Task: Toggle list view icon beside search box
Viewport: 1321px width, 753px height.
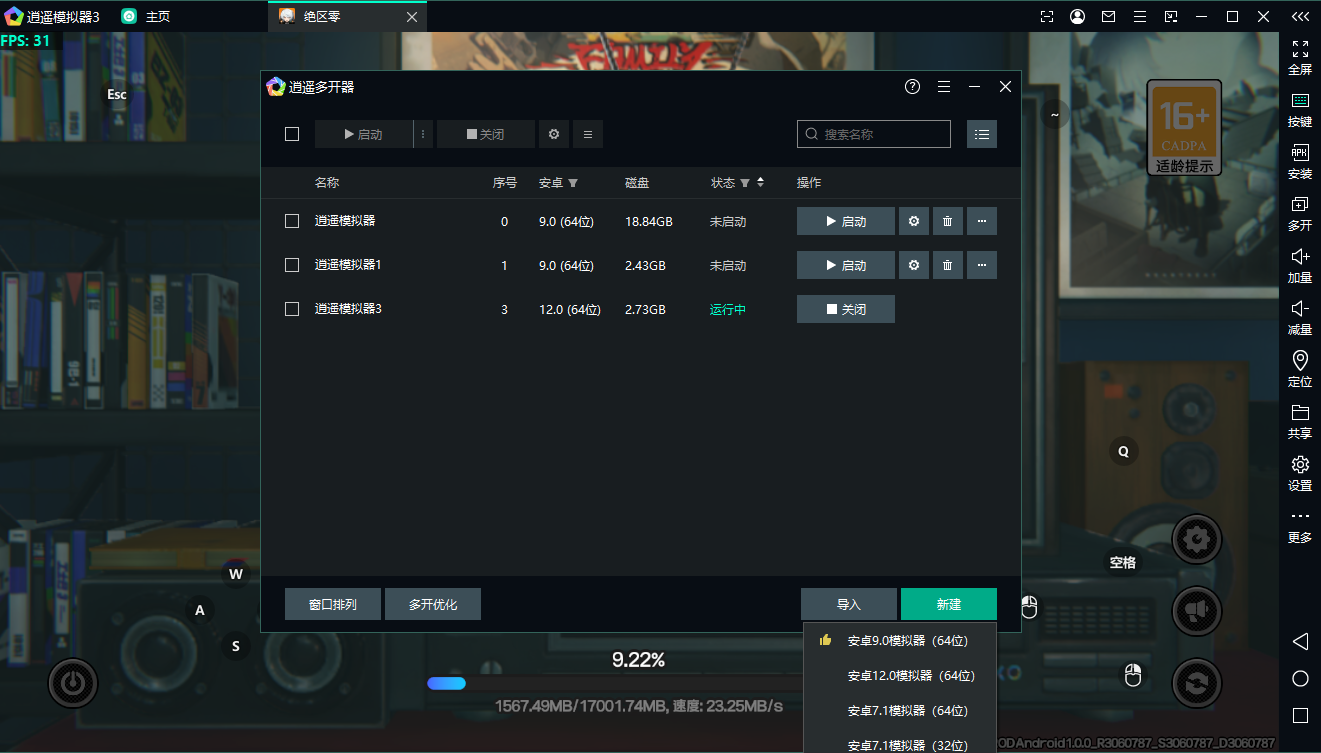Action: coord(982,134)
